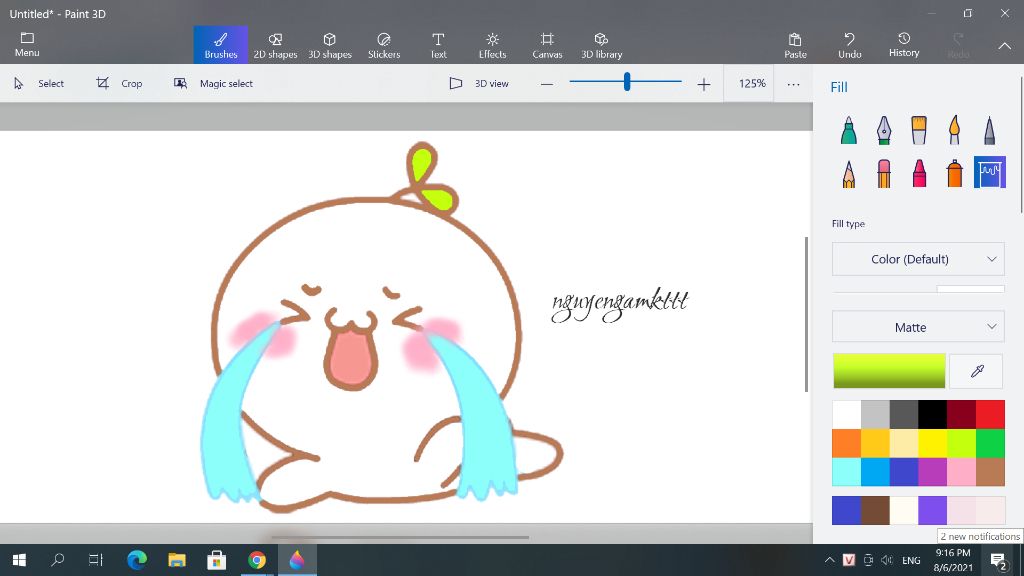Switch to the Brushes tab

221,45
